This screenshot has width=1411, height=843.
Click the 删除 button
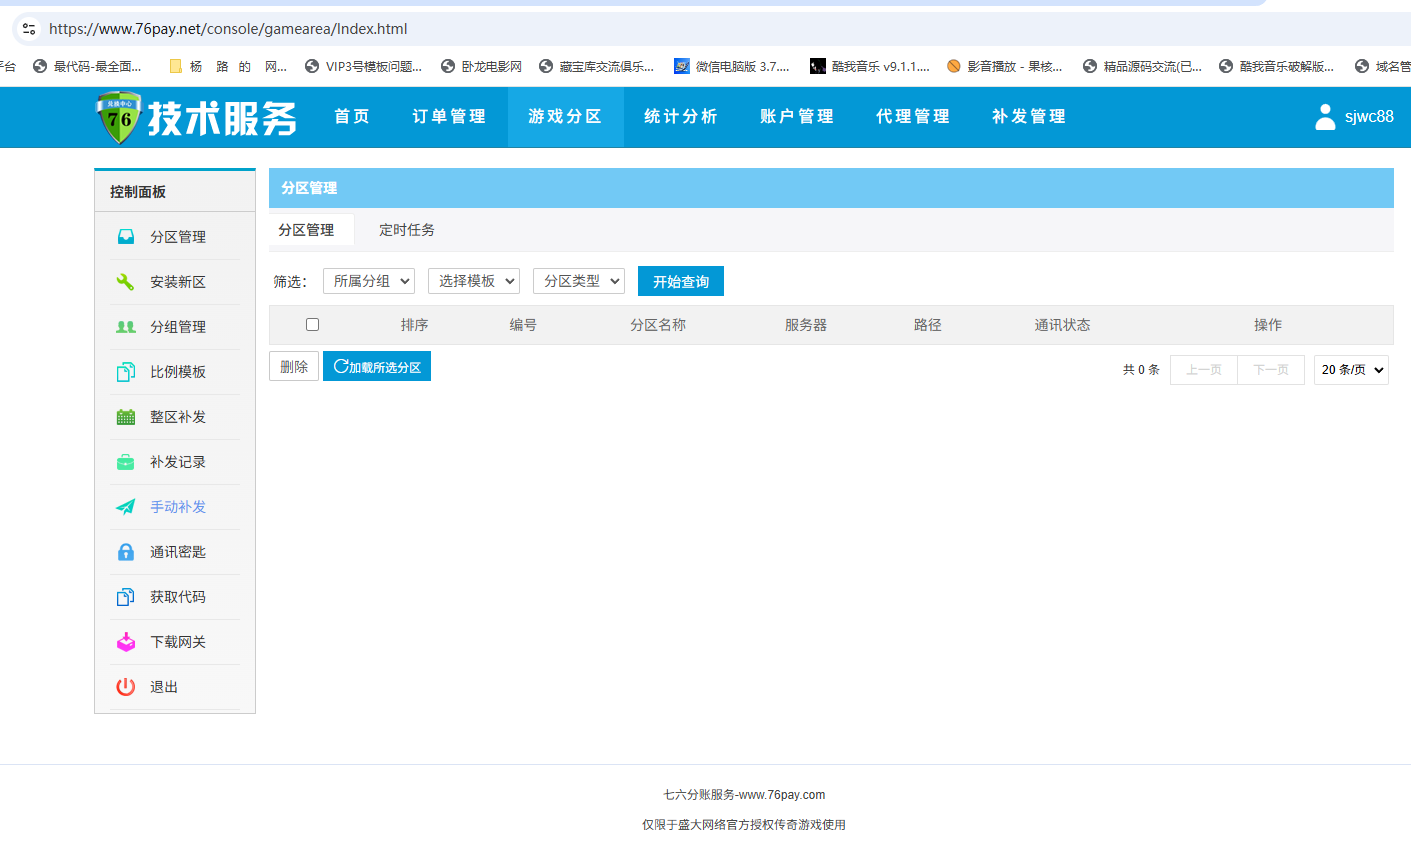click(294, 366)
